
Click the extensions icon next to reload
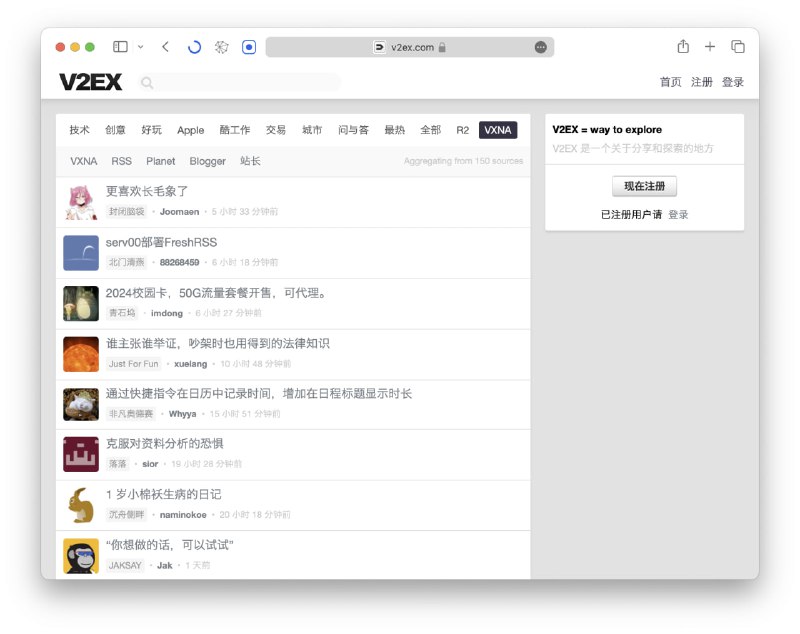click(222, 46)
